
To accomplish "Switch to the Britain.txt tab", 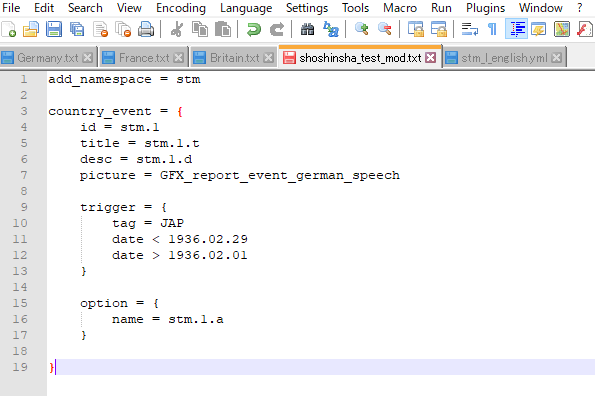I will (234, 58).
